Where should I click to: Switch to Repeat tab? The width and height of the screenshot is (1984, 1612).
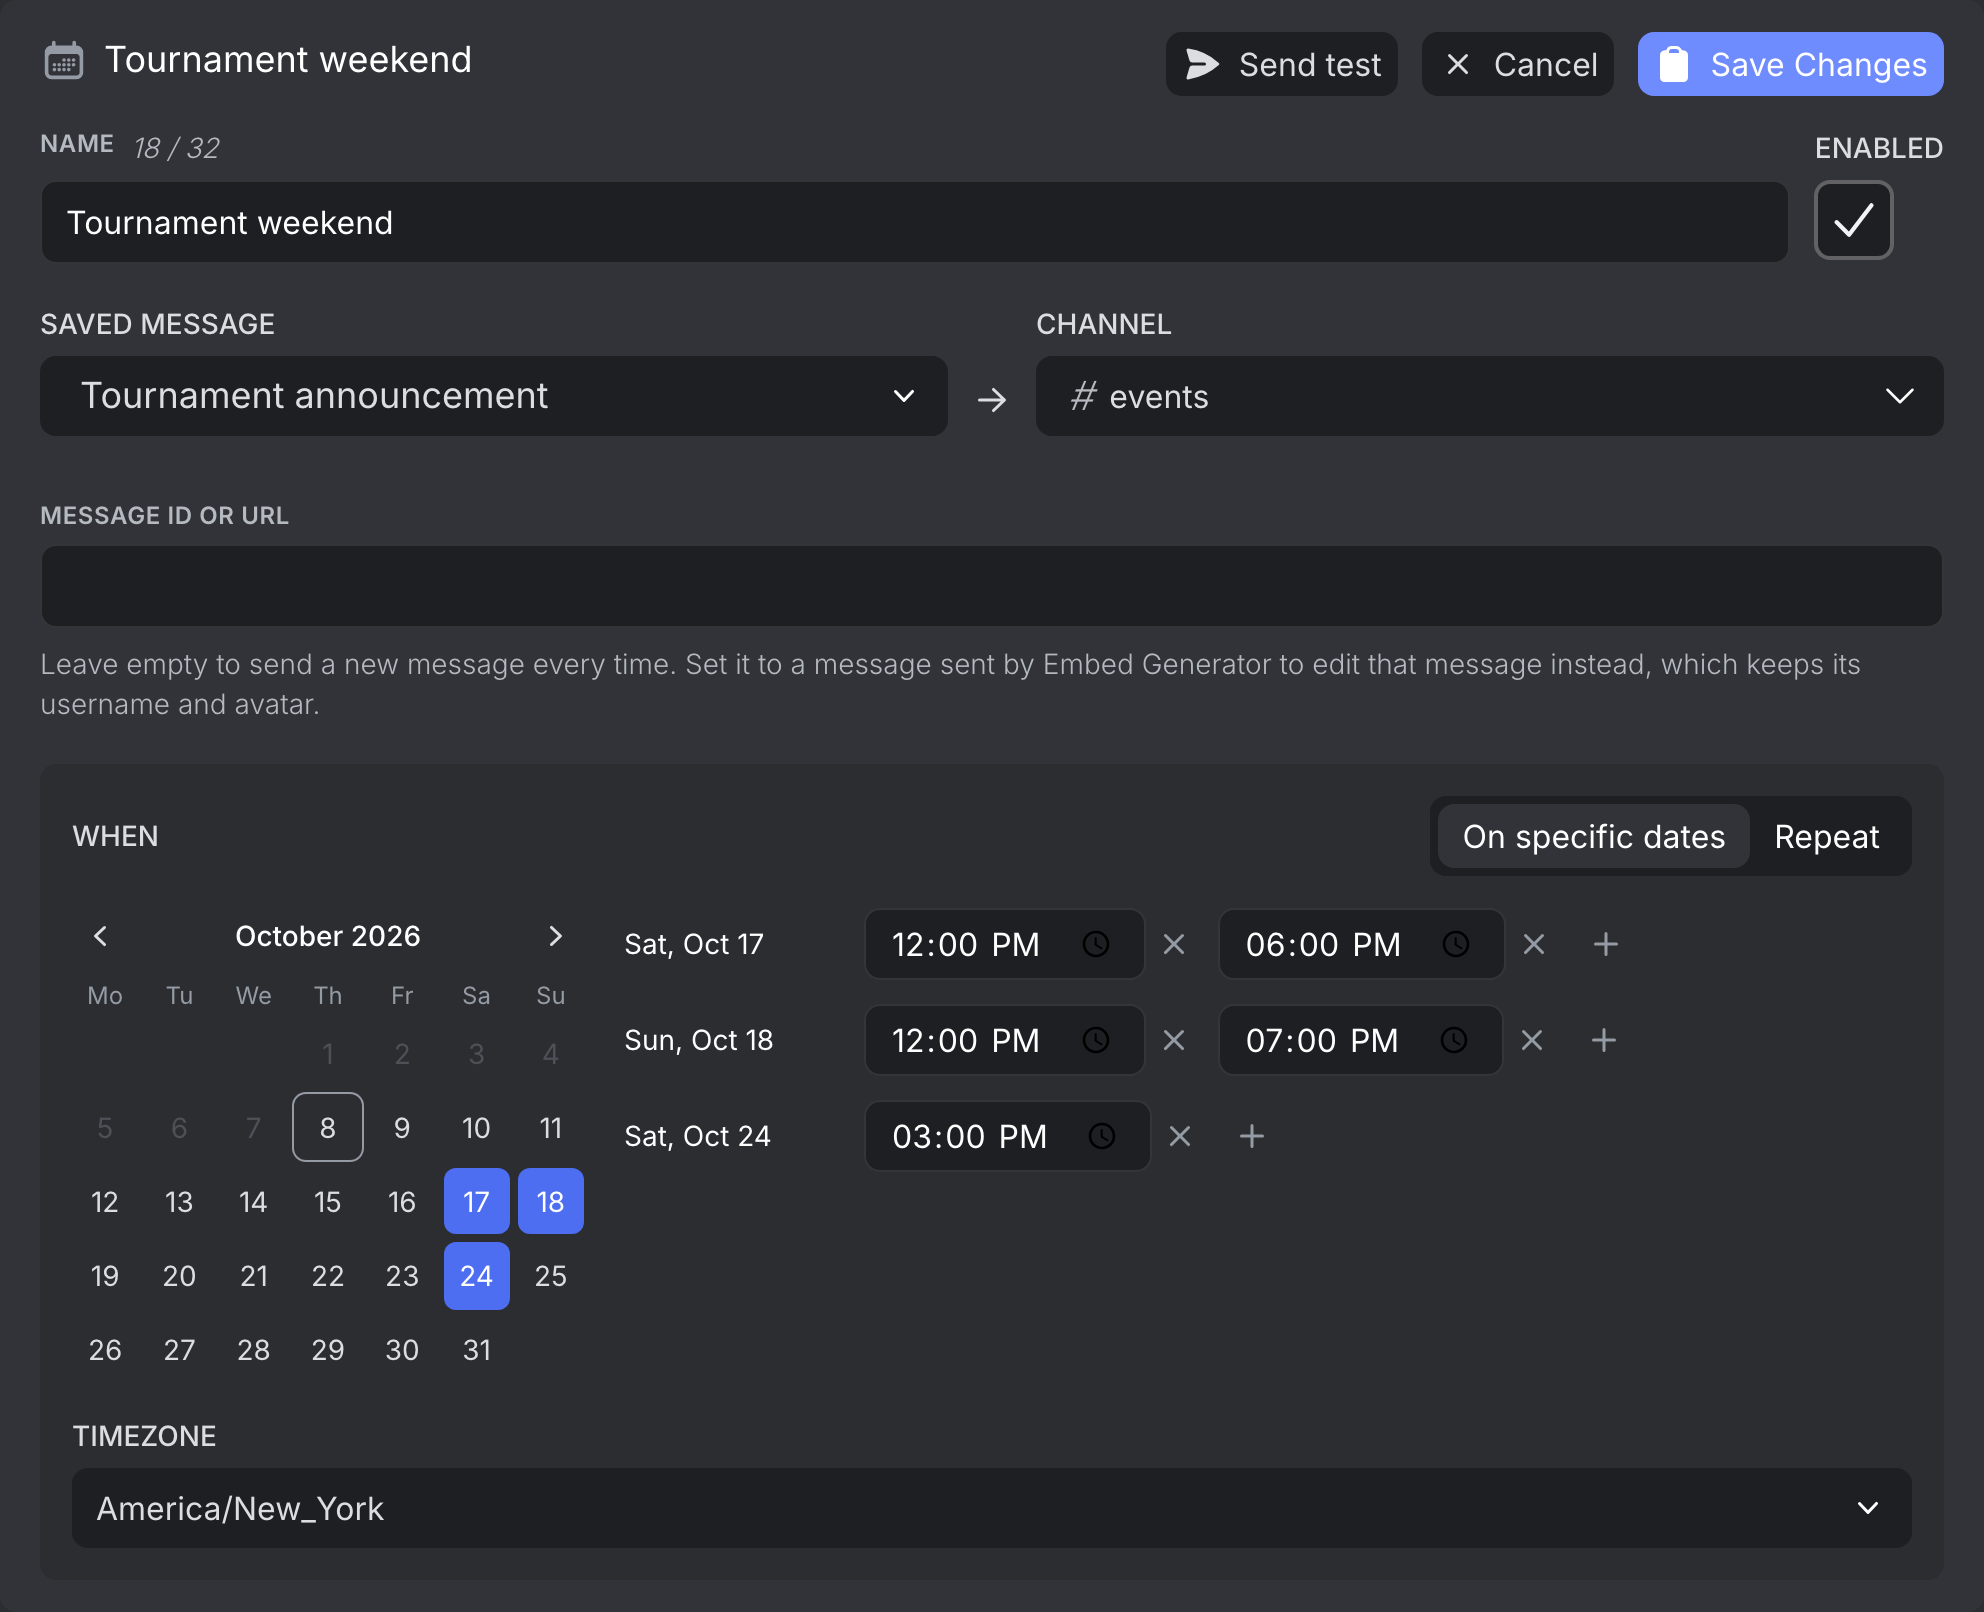tap(1826, 836)
